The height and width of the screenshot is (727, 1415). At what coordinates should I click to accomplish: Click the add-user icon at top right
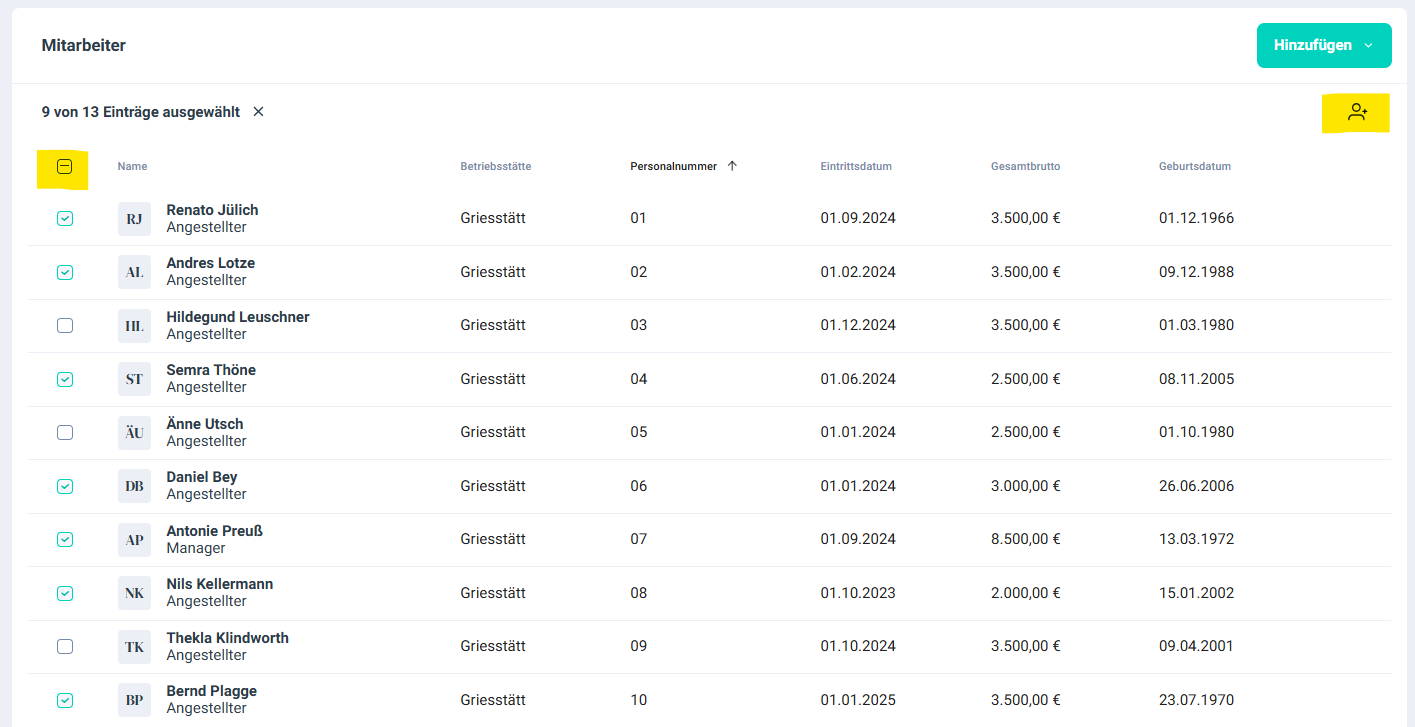click(x=1356, y=112)
